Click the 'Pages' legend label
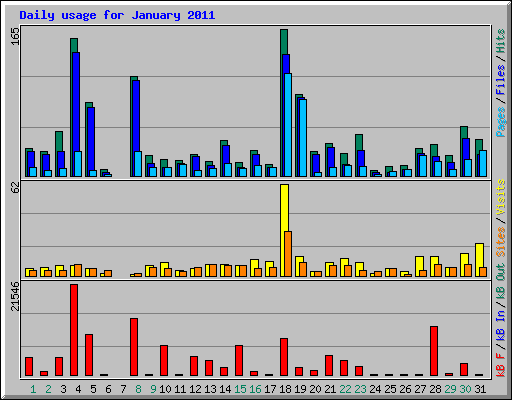Viewport: 512px width, 400px height. coord(501,122)
